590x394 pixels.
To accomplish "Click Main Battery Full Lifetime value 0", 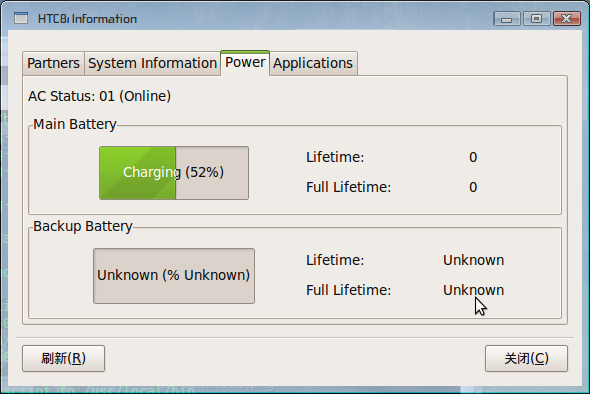I will [473, 187].
